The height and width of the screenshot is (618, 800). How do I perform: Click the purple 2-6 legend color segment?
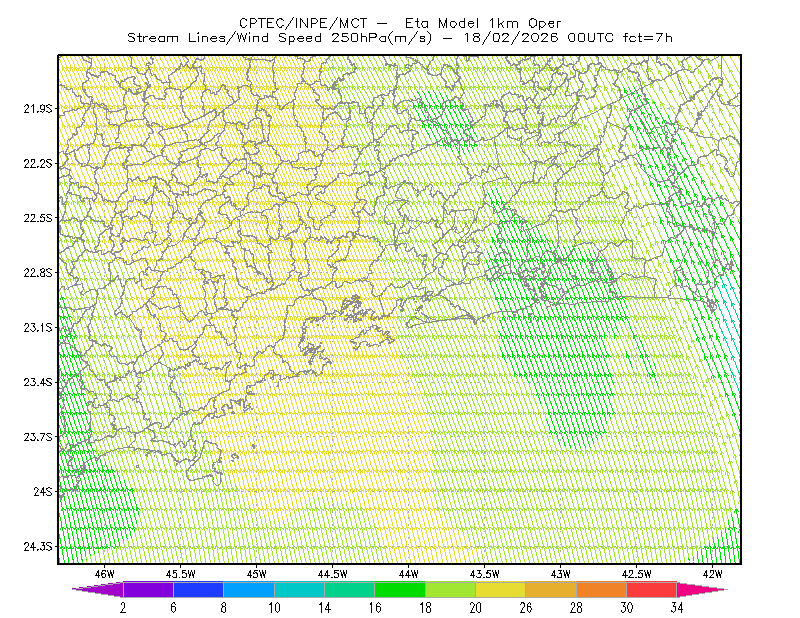point(148,589)
